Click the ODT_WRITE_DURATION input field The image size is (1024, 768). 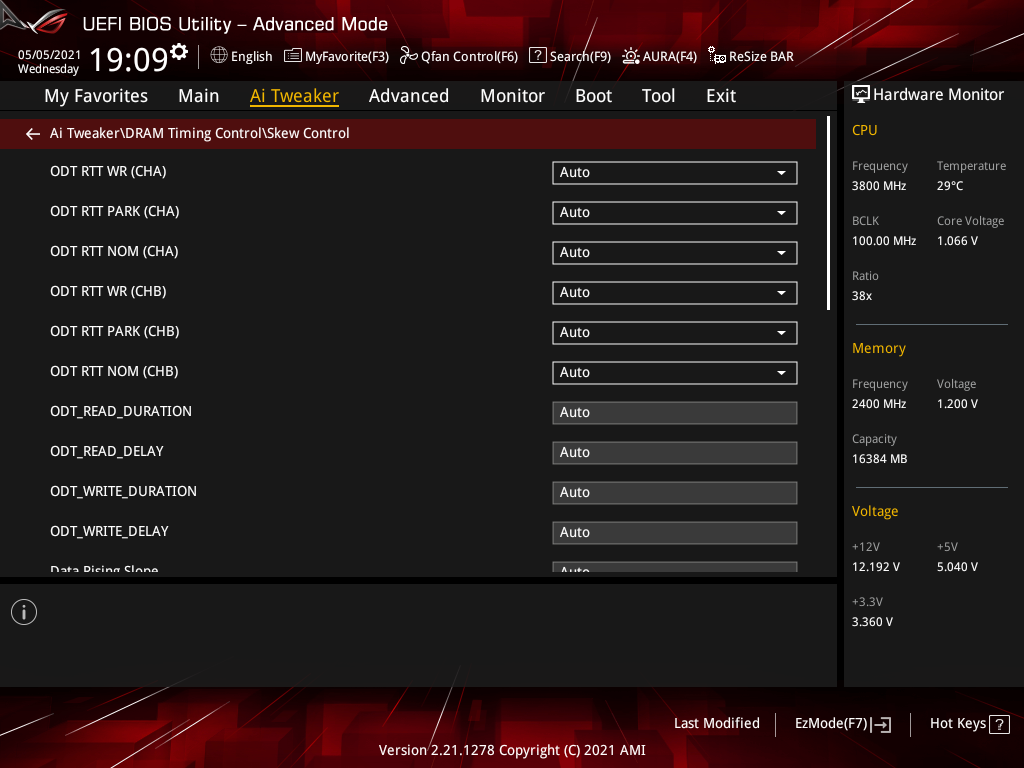(675, 492)
